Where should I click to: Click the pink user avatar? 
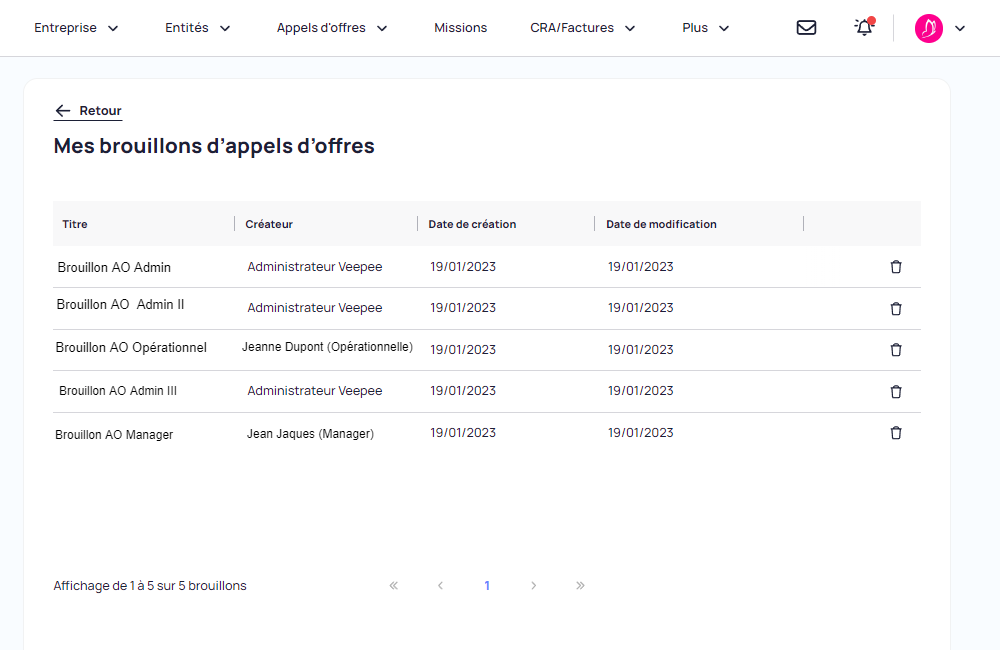click(x=929, y=28)
